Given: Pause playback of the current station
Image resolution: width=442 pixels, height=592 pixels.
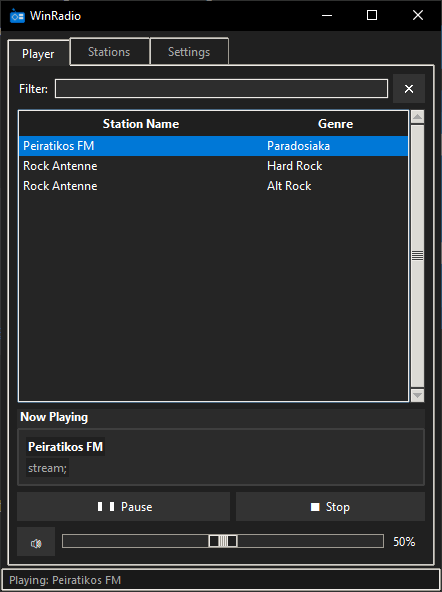Looking at the screenshot, I should coord(123,507).
